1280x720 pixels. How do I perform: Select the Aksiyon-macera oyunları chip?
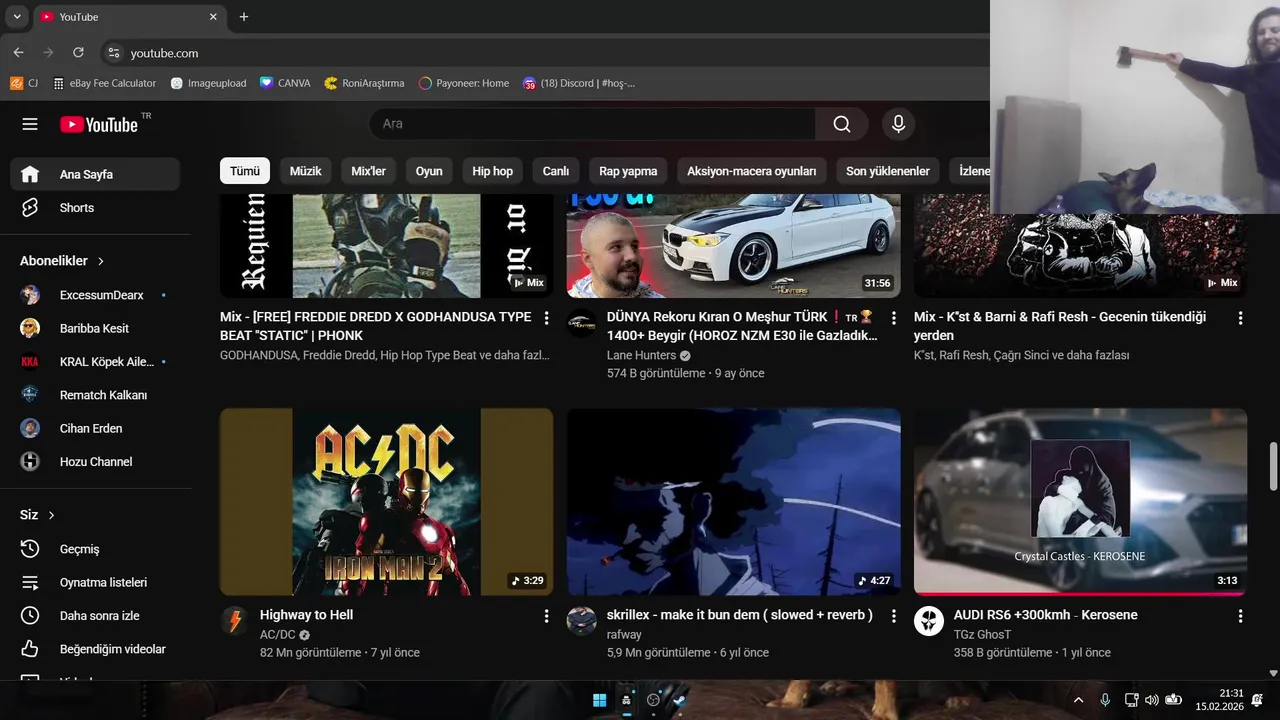[752, 171]
